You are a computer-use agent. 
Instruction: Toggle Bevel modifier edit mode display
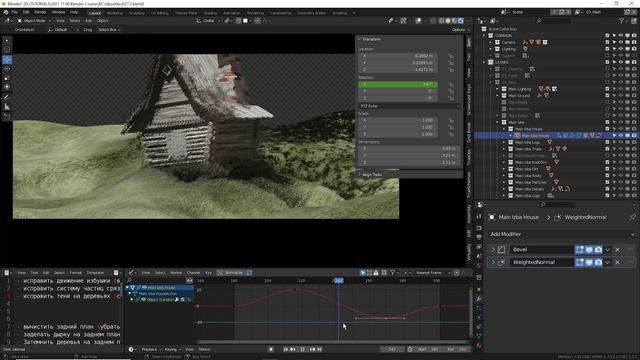[x=580, y=249]
